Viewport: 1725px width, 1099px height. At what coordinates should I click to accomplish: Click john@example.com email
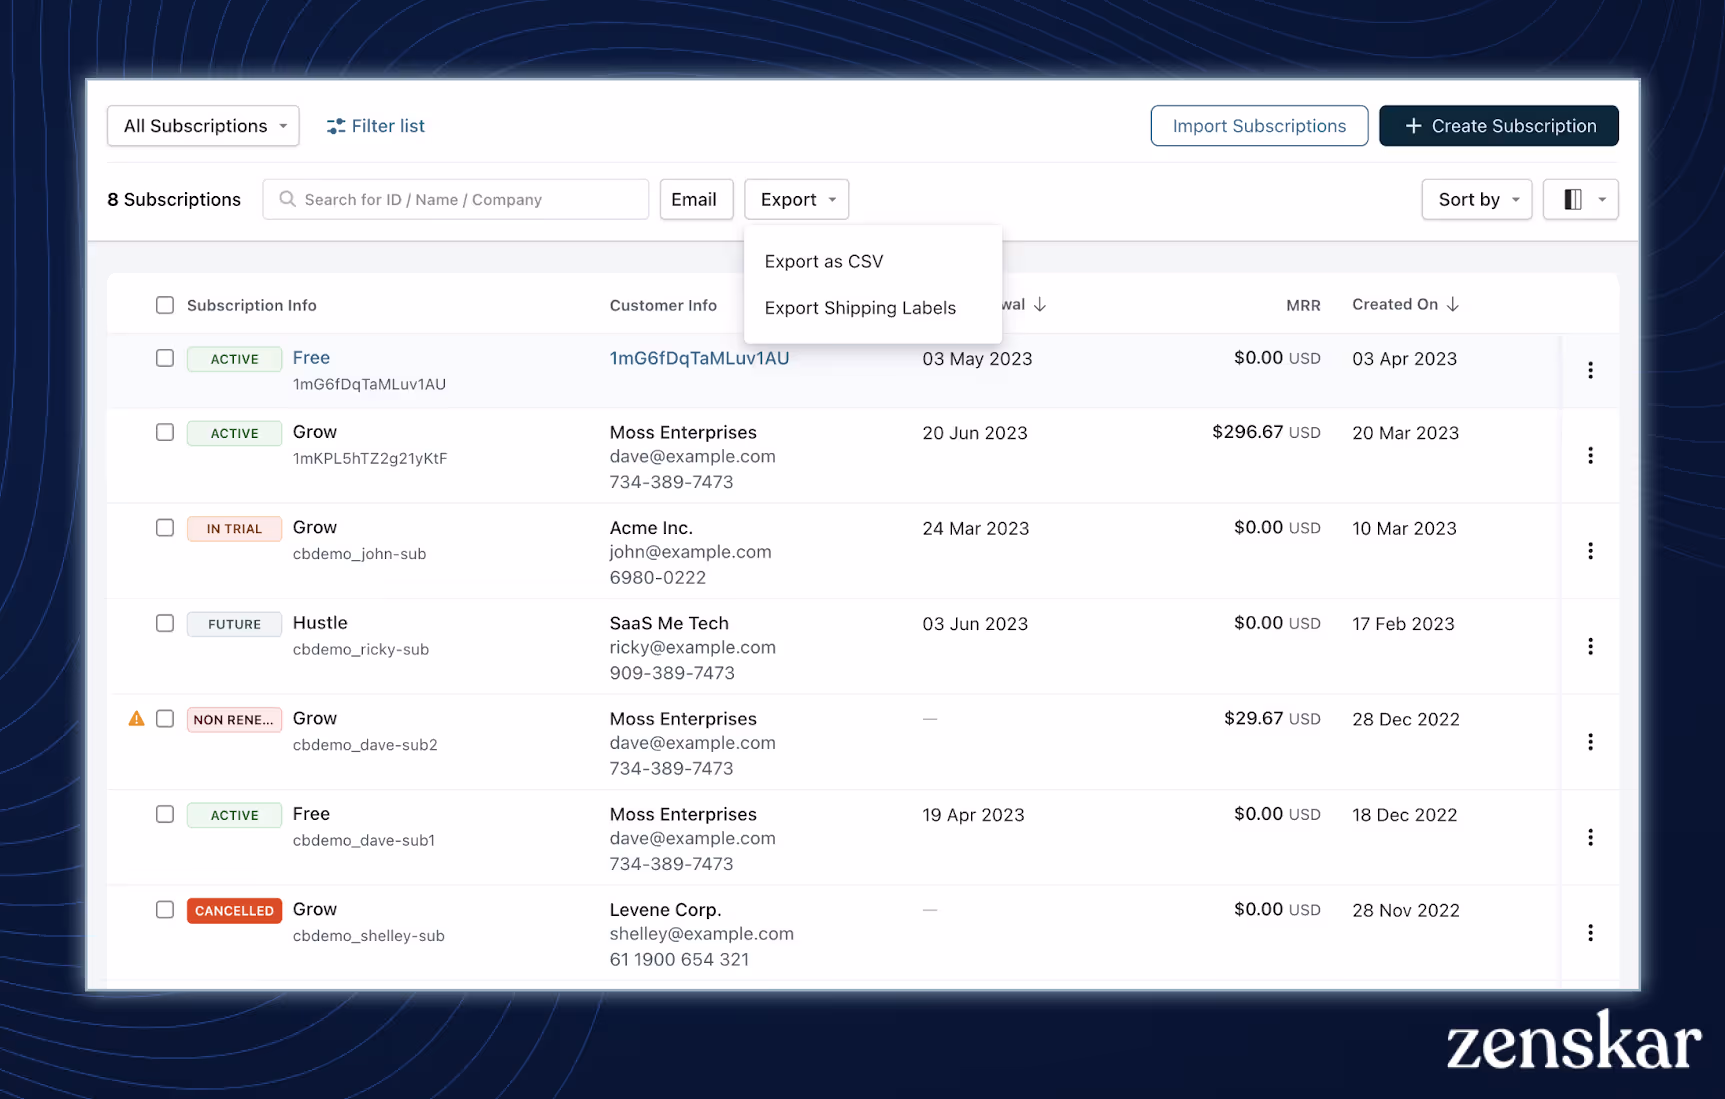coord(690,552)
